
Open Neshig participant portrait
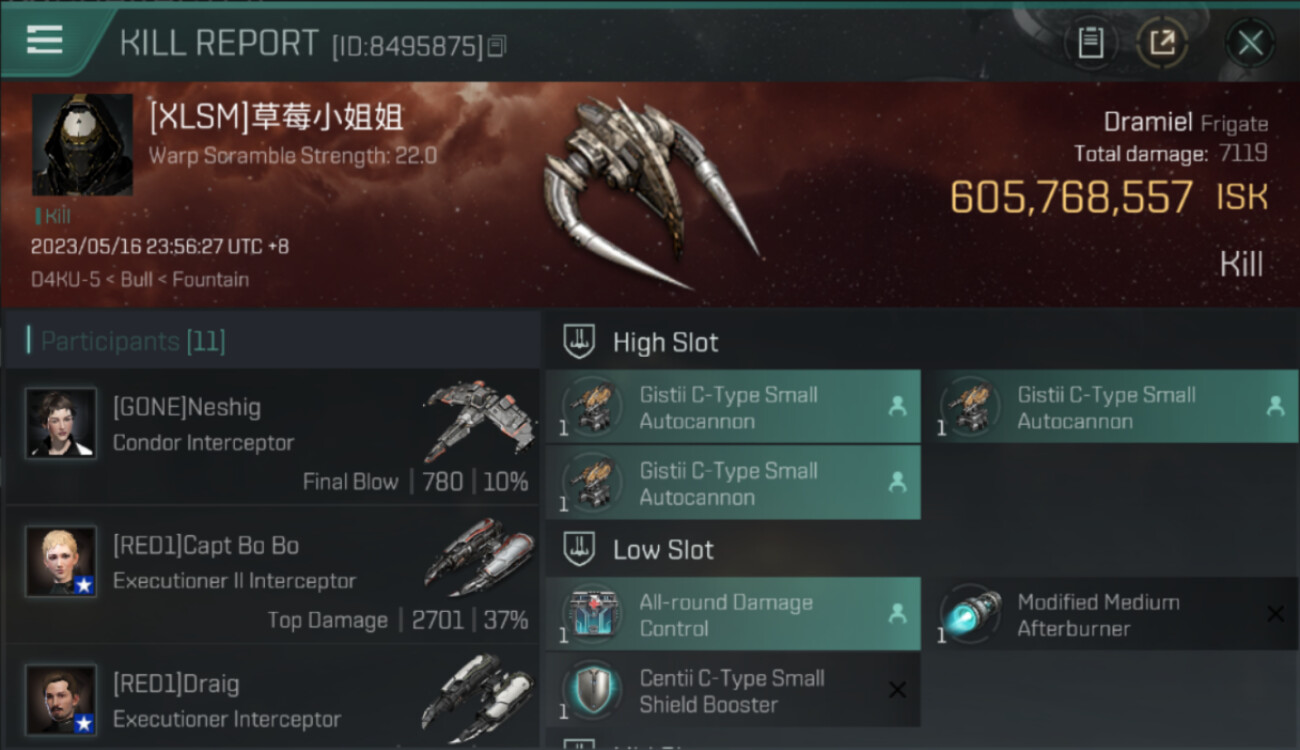tap(61, 422)
